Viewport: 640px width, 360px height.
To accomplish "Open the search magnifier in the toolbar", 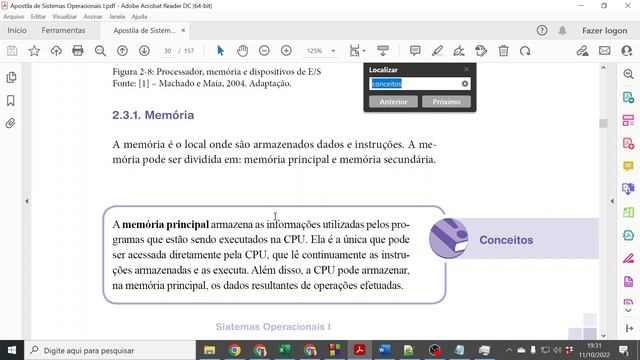I will pyautogui.click(x=100, y=51).
